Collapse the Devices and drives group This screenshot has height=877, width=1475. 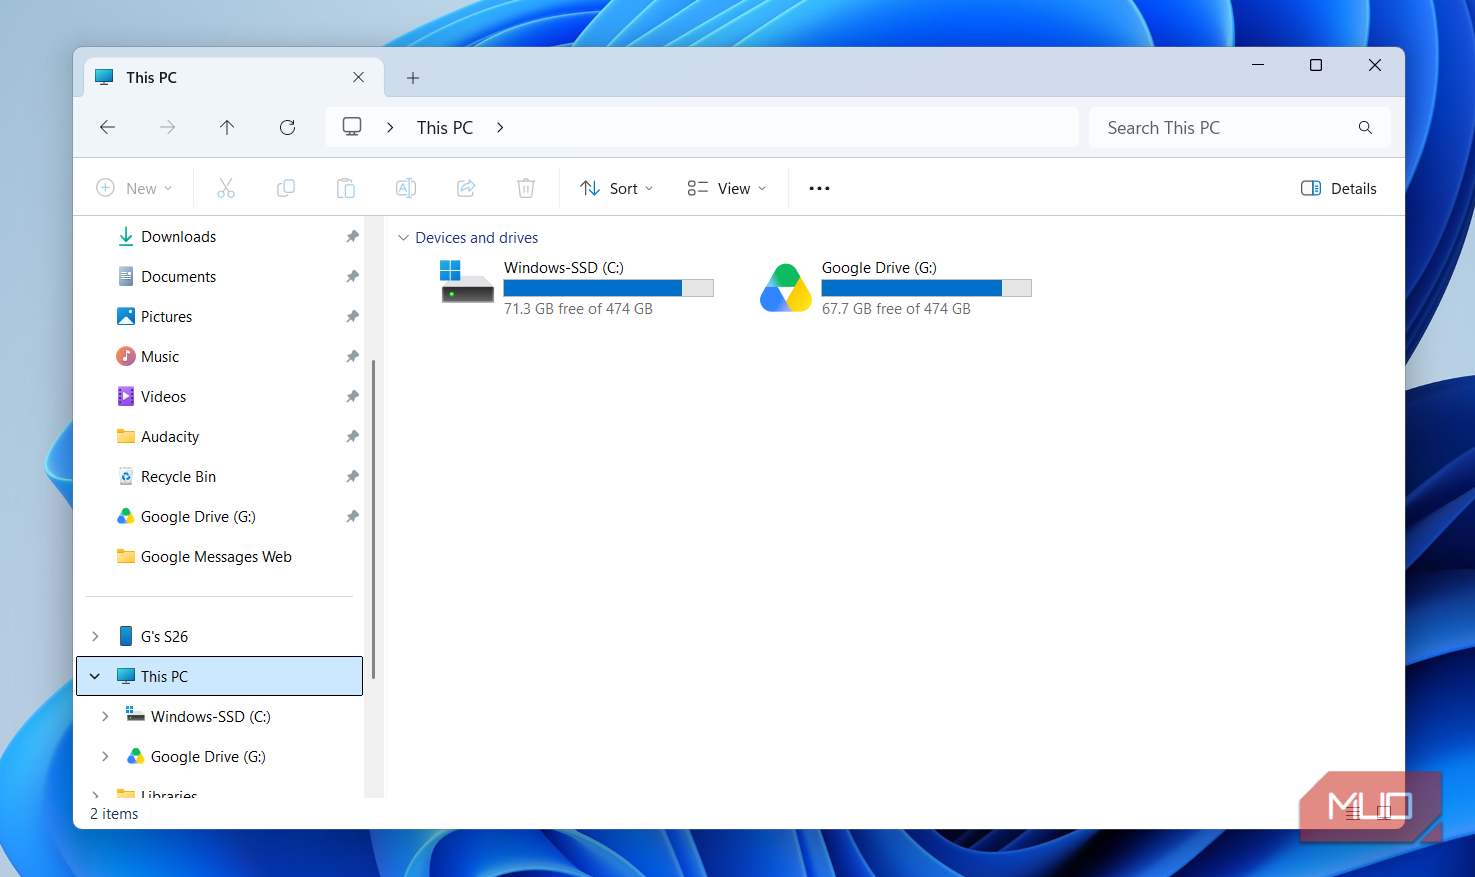403,238
